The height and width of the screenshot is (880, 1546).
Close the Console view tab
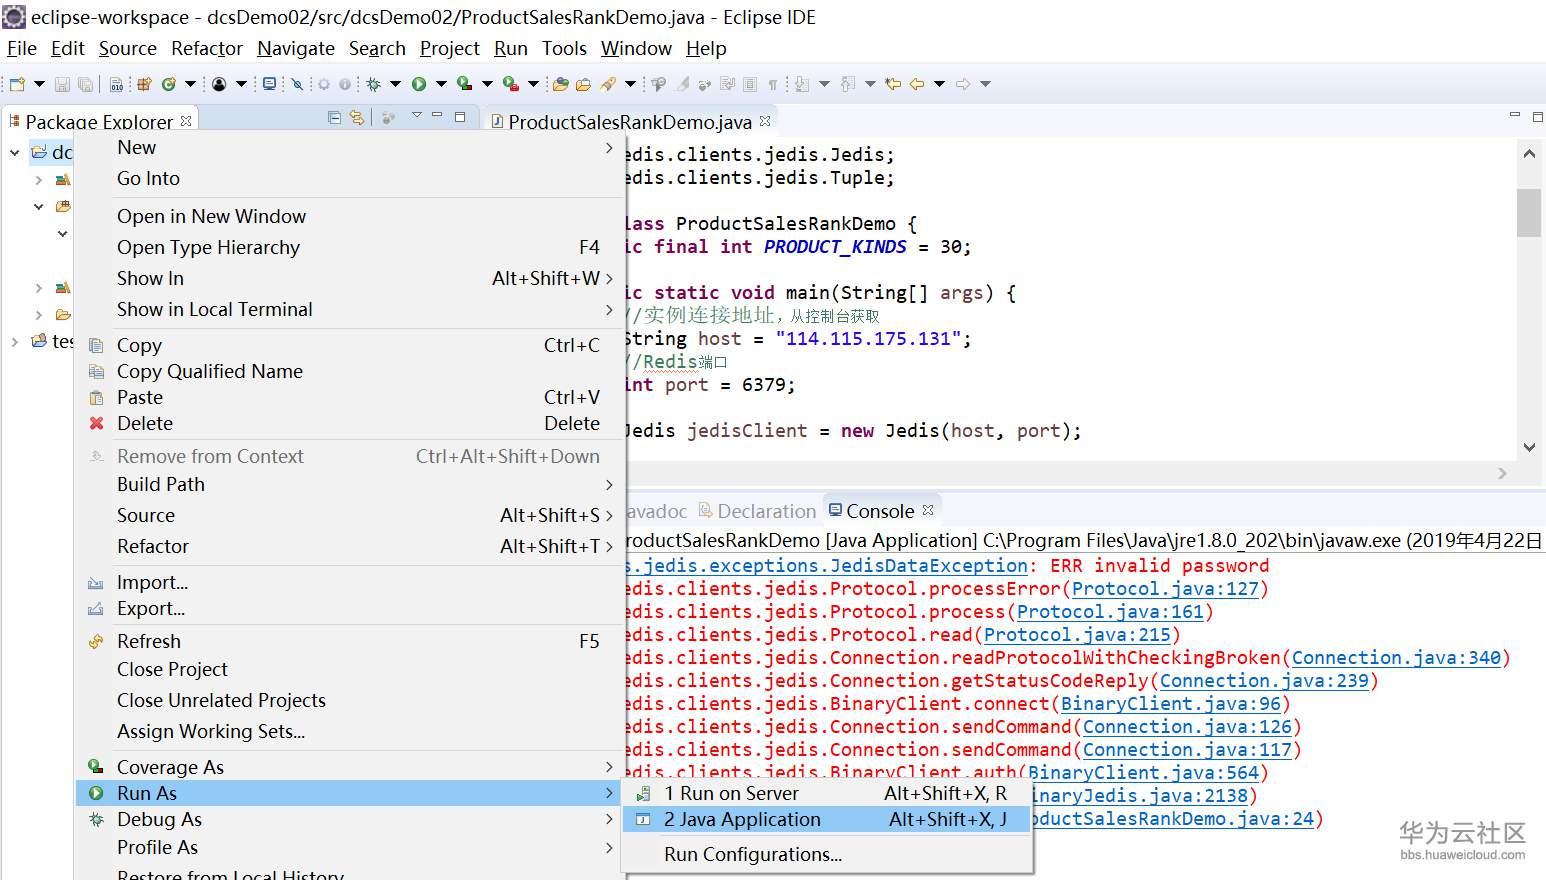(928, 510)
